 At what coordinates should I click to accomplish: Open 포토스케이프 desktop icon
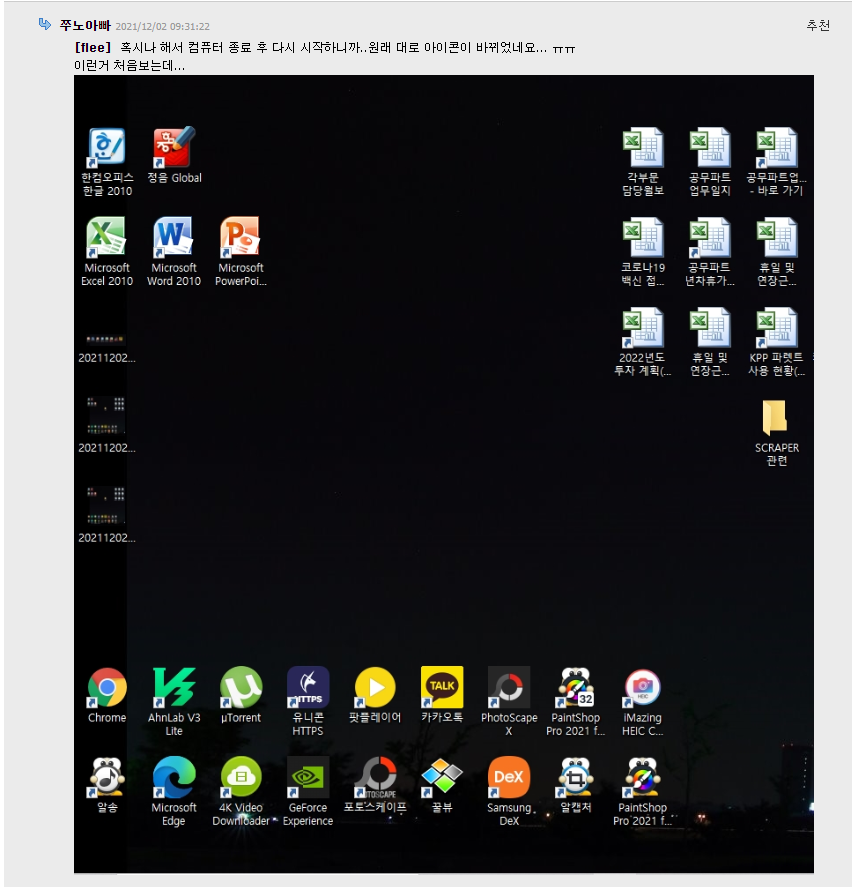pyautogui.click(x=375, y=785)
